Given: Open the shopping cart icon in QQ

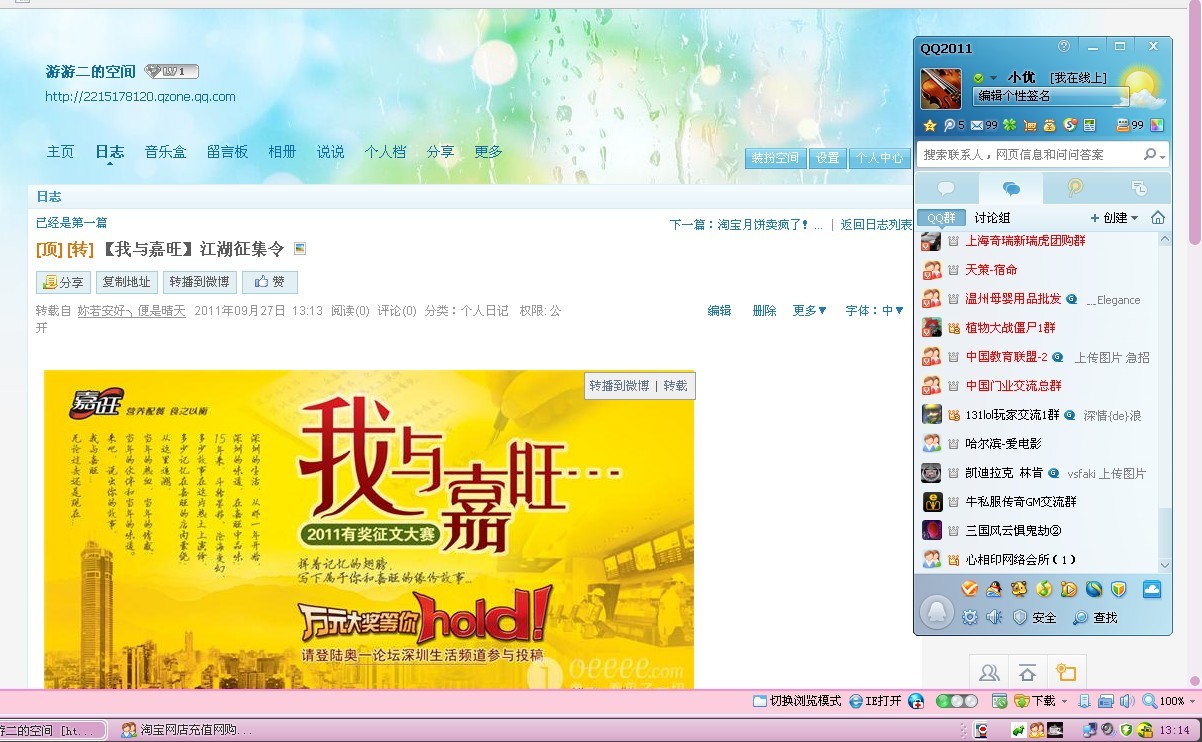Looking at the screenshot, I should pyautogui.click(x=1030, y=125).
